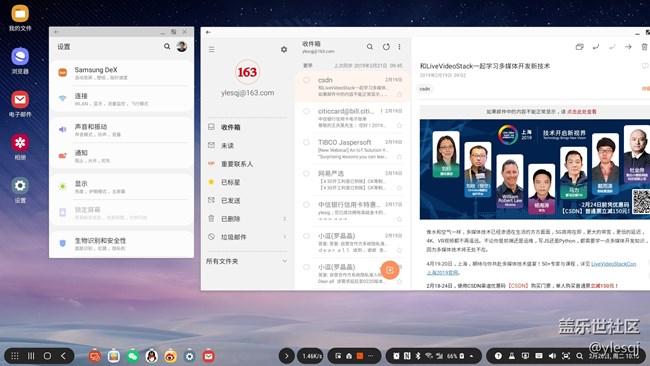650x366 pixels.
Task: Tap the taskbar back chevron
Action: (x=63, y=356)
